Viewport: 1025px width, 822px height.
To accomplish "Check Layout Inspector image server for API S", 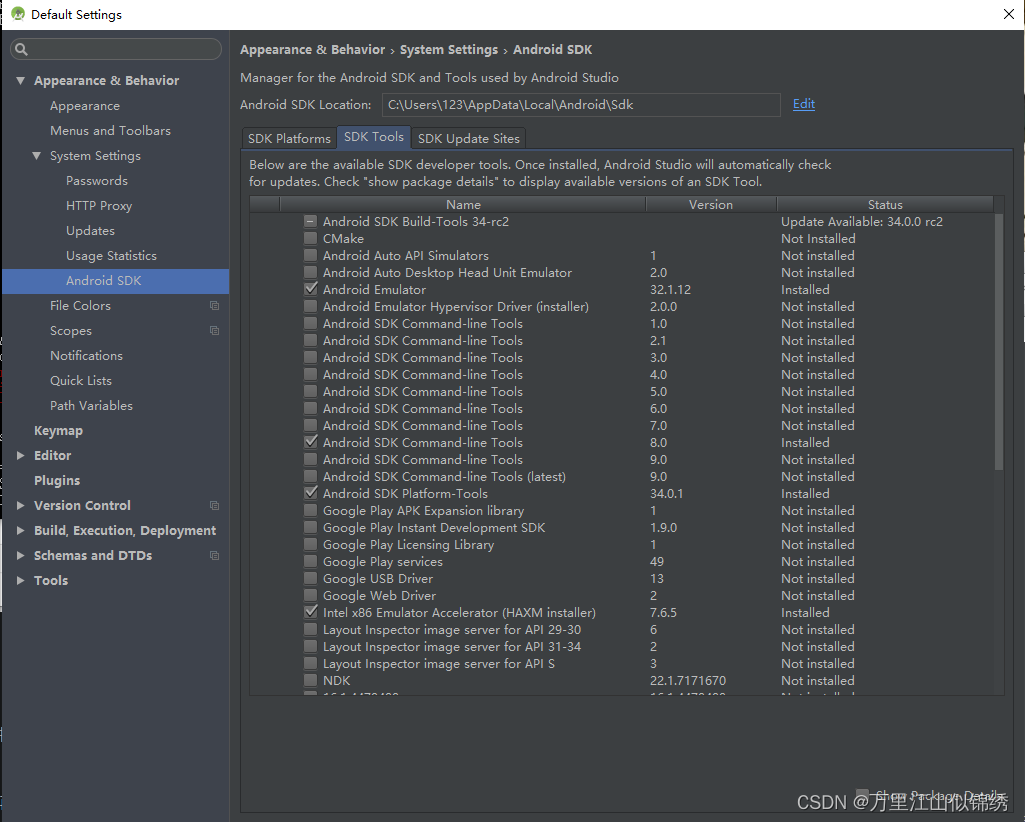I will click(x=311, y=663).
